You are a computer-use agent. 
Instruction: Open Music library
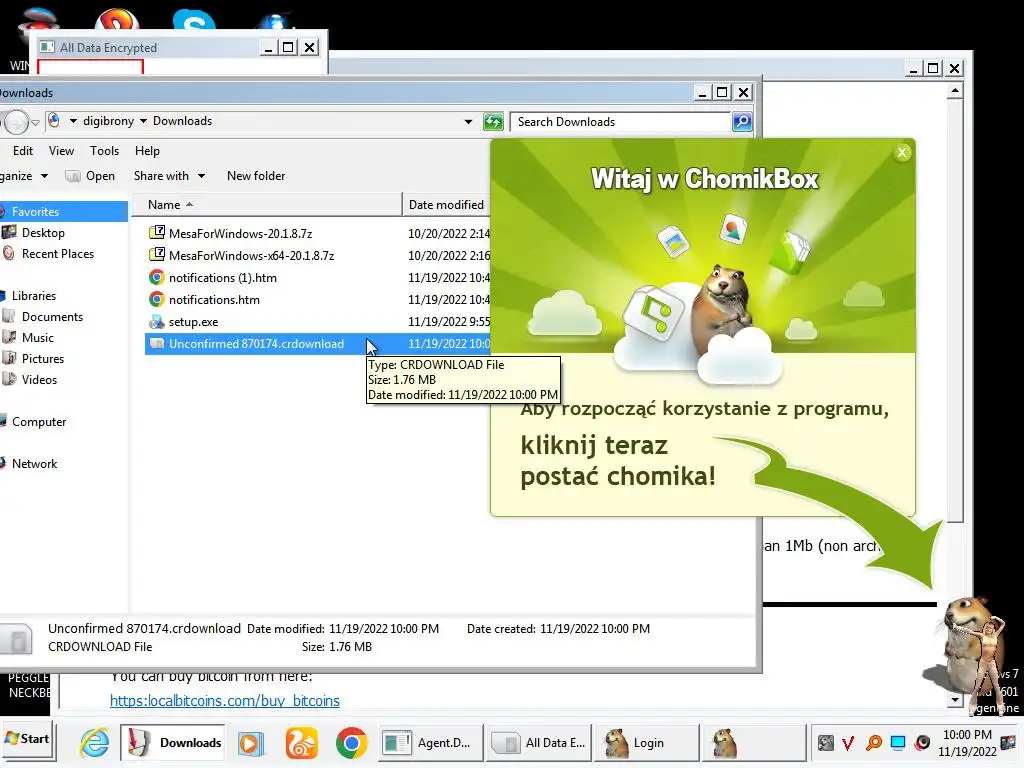pos(37,337)
